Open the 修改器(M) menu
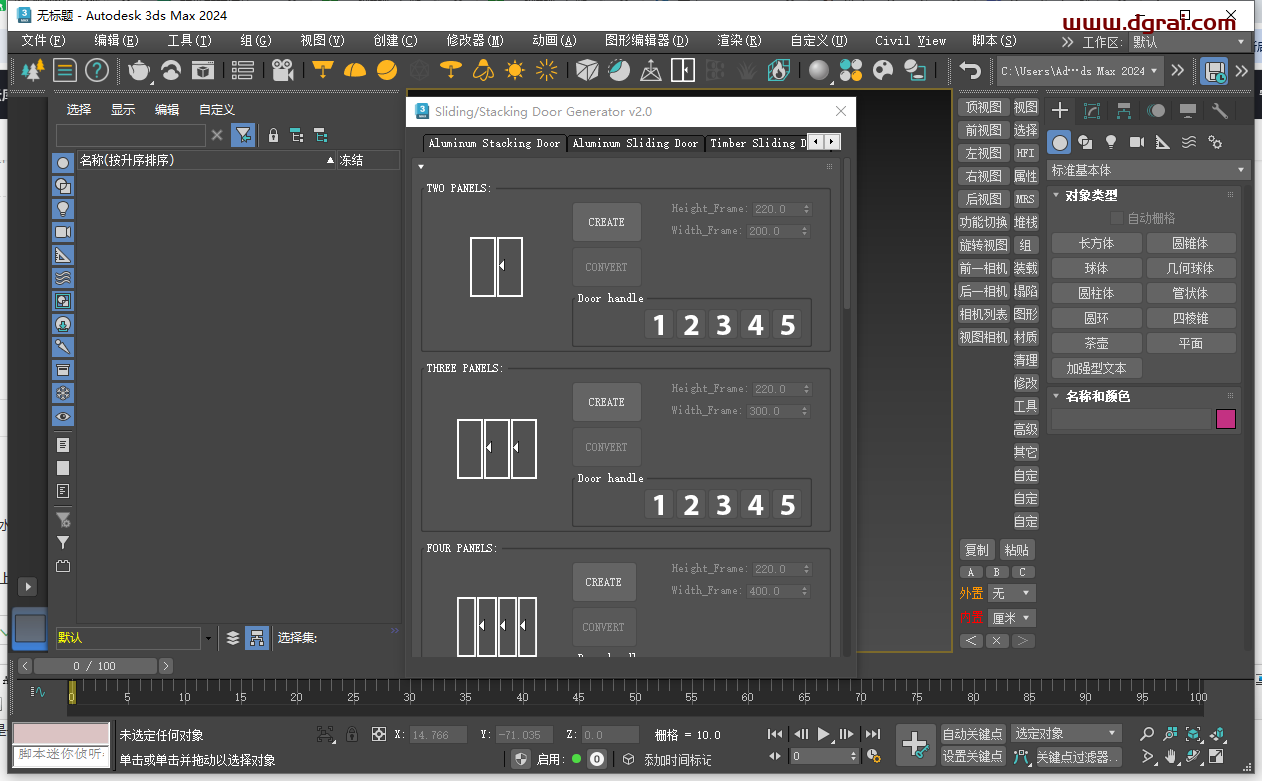The width and height of the screenshot is (1262, 781). point(475,41)
